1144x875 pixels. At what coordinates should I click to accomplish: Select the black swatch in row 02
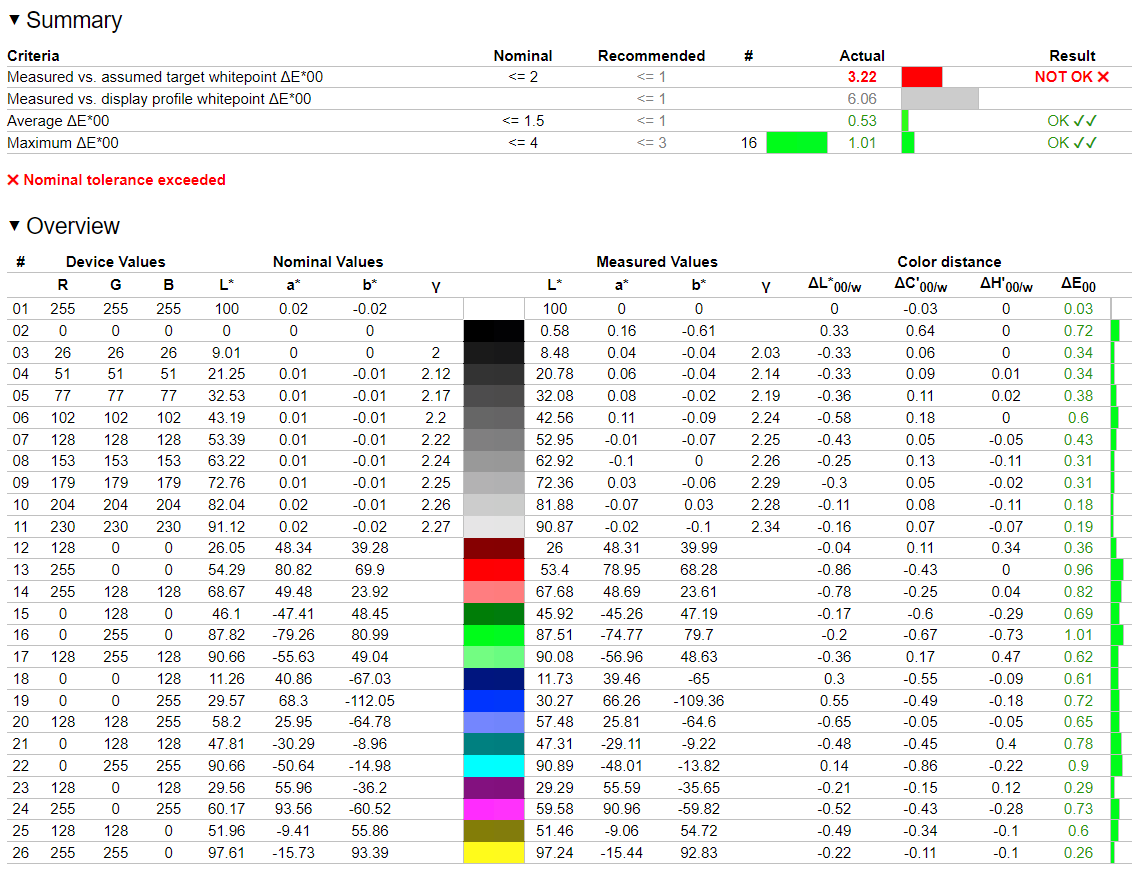[494, 331]
